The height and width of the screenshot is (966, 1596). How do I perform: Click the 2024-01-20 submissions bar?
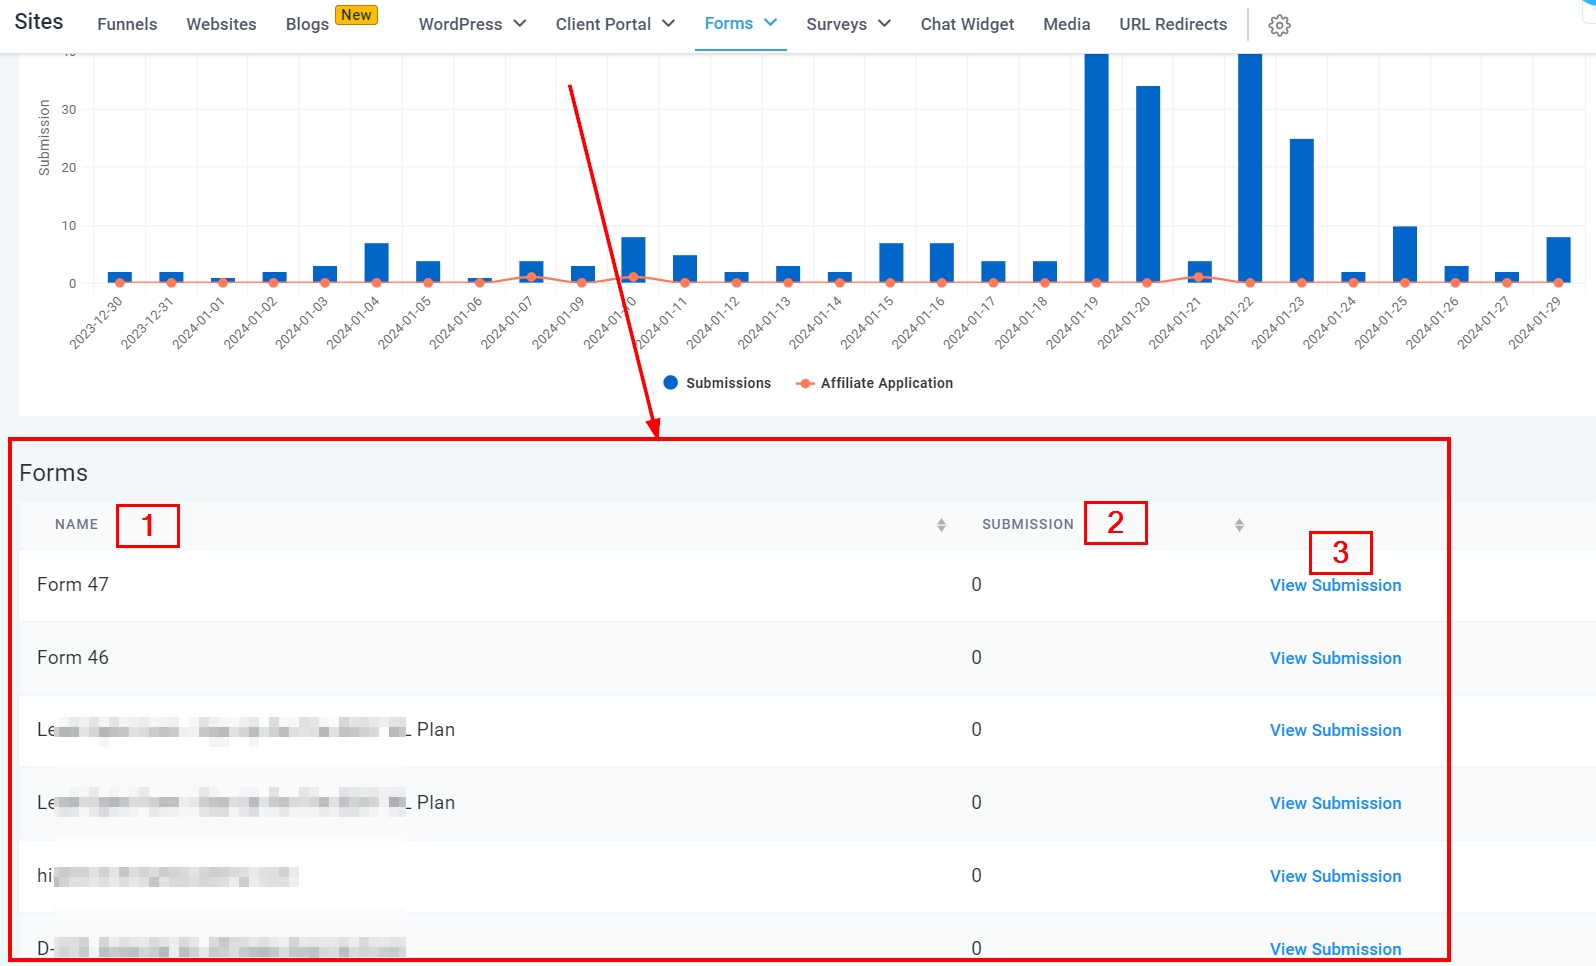tap(1148, 184)
